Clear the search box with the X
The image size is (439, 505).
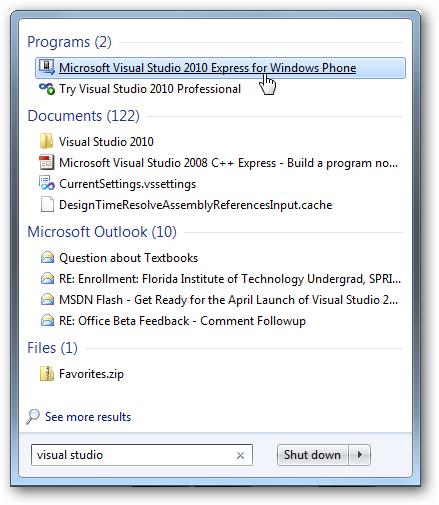point(240,455)
